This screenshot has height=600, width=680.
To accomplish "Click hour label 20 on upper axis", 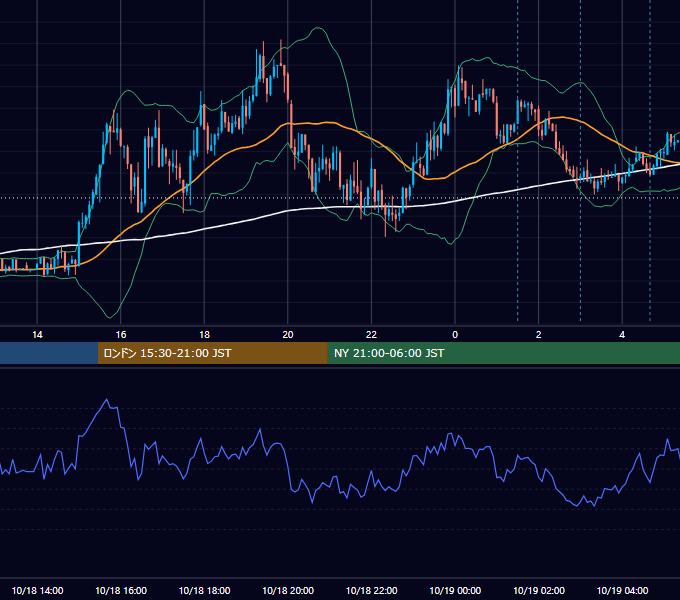I will 288,335.
